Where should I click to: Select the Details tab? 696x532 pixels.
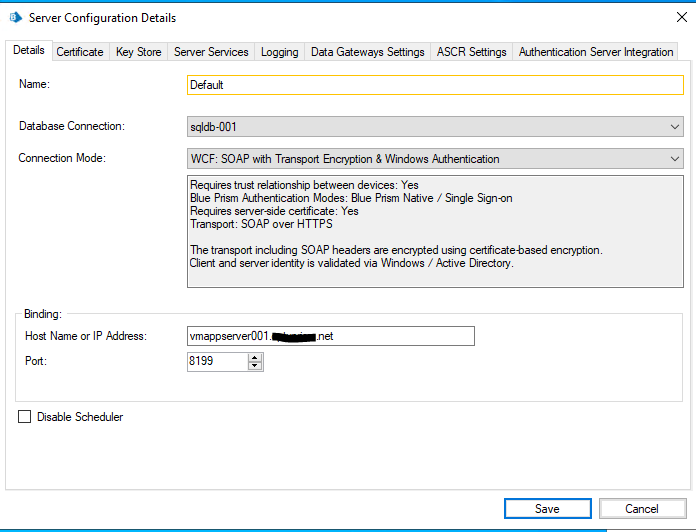pyautogui.click(x=29, y=51)
